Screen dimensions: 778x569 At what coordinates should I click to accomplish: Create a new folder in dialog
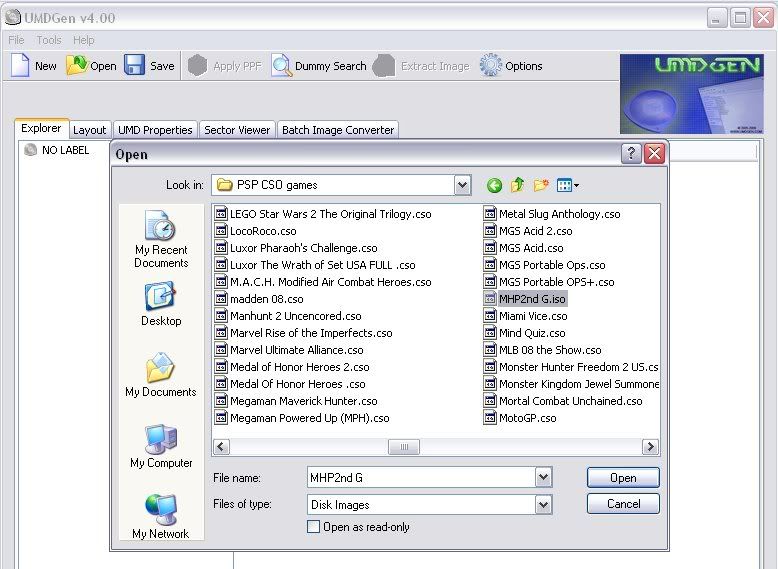(x=541, y=185)
